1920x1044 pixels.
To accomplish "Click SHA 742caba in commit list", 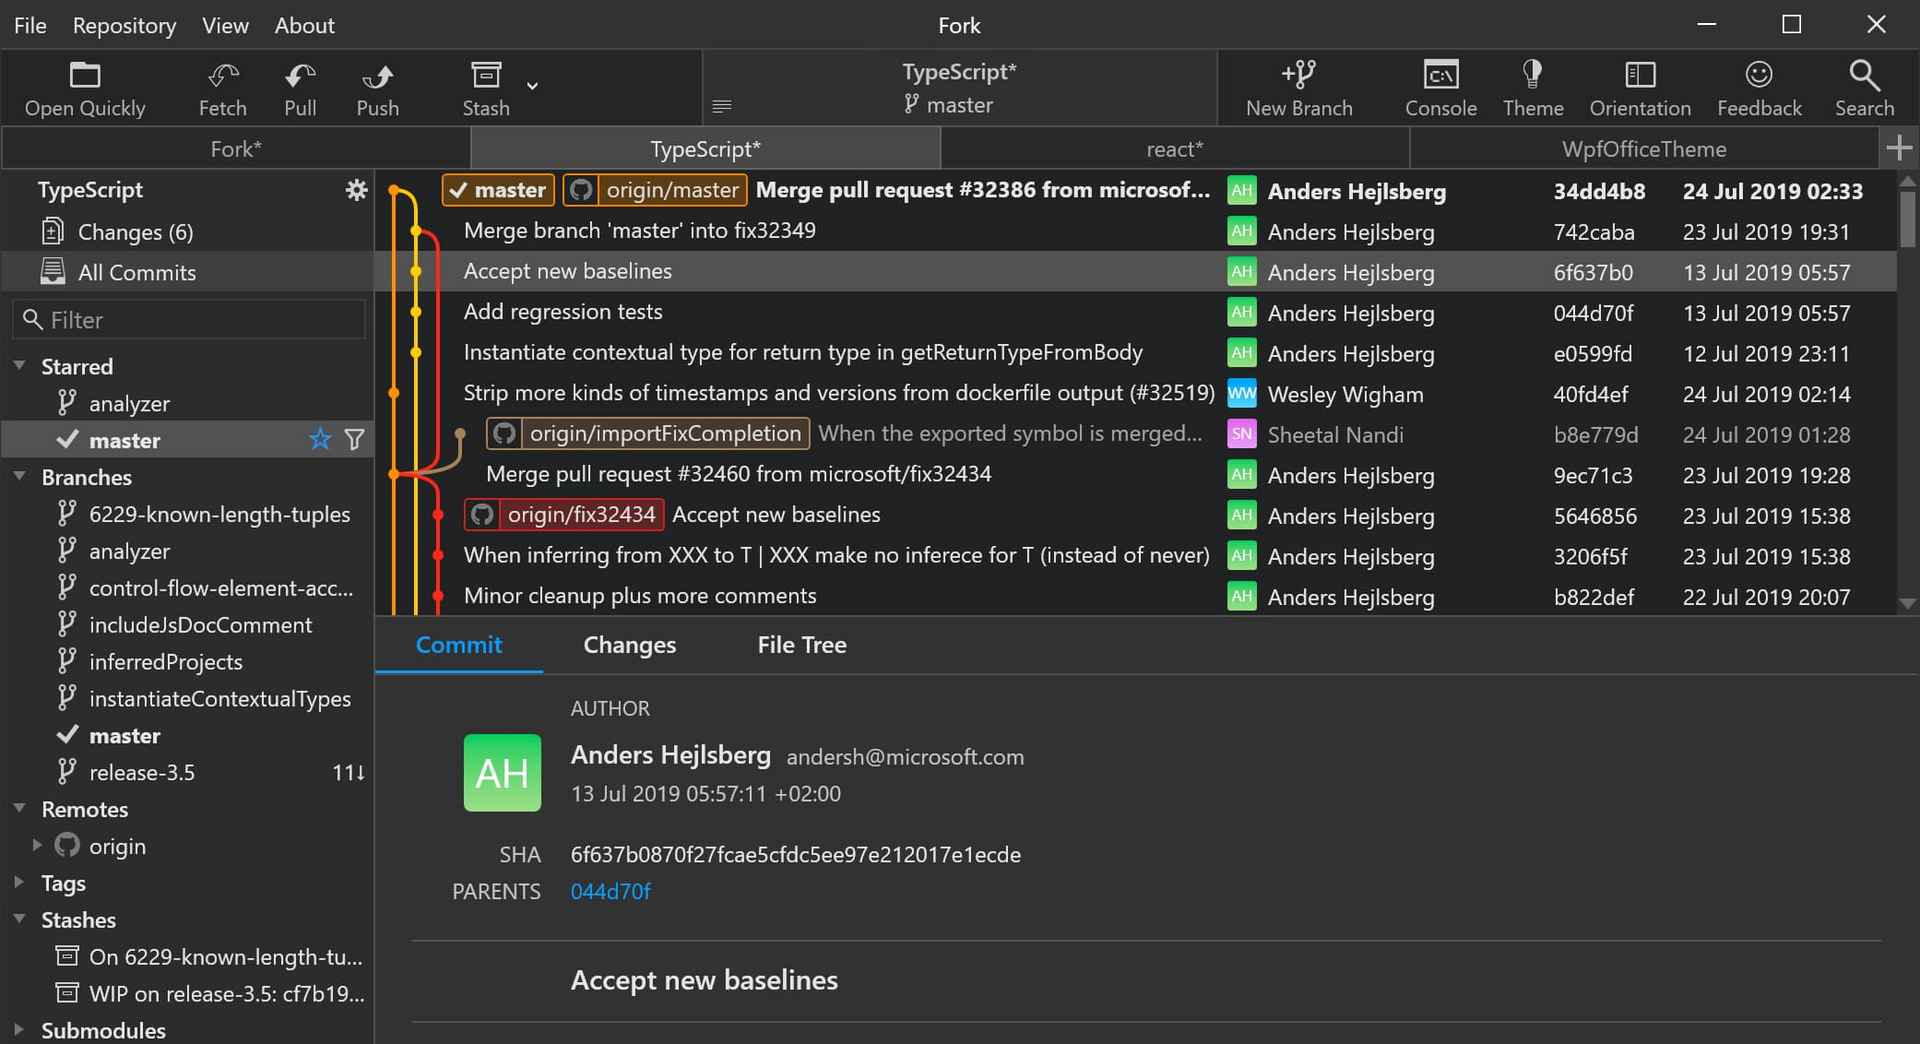I will [1594, 232].
